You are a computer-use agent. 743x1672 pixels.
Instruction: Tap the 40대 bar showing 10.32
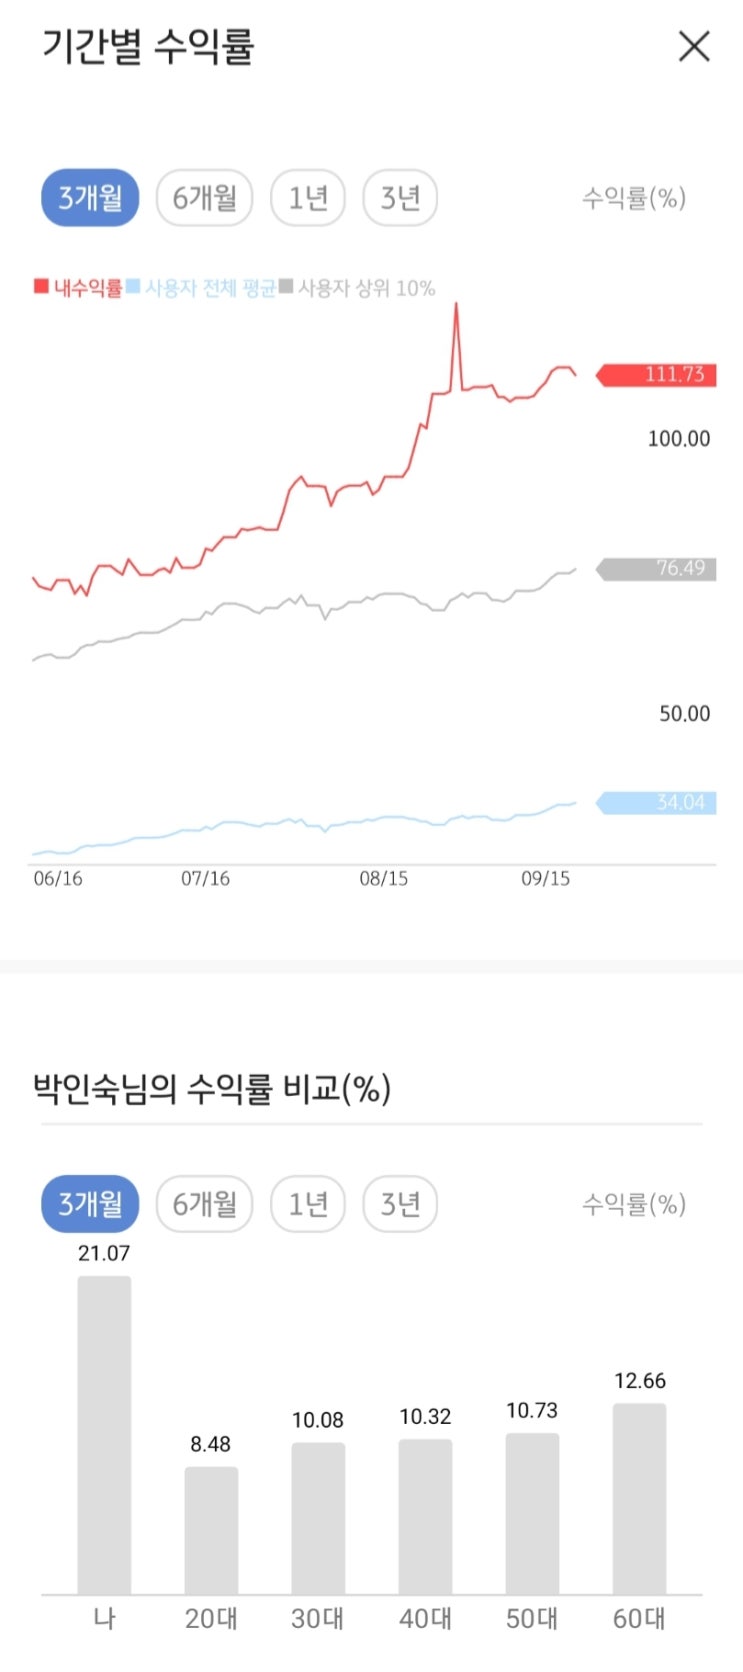tap(425, 1516)
